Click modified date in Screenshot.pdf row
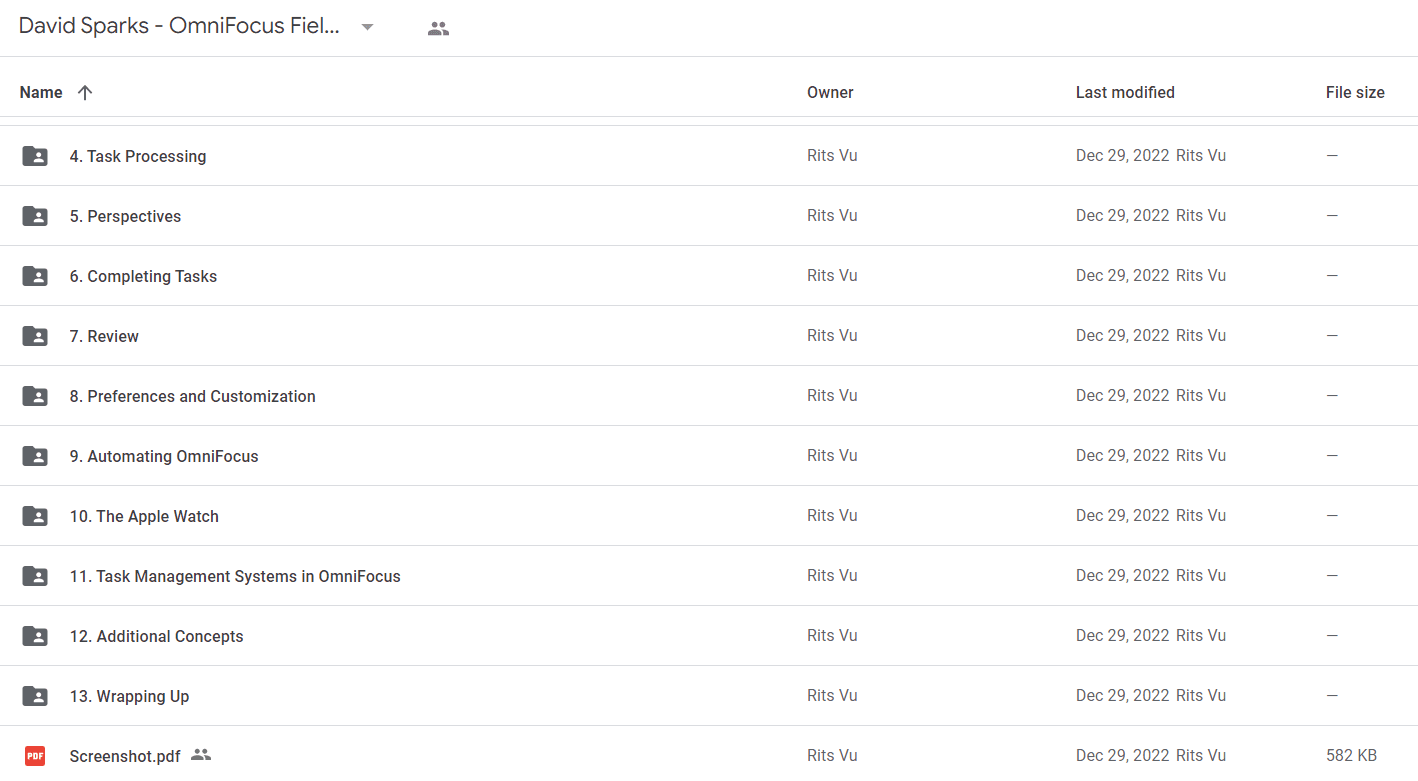The width and height of the screenshot is (1418, 781). (x=1122, y=755)
